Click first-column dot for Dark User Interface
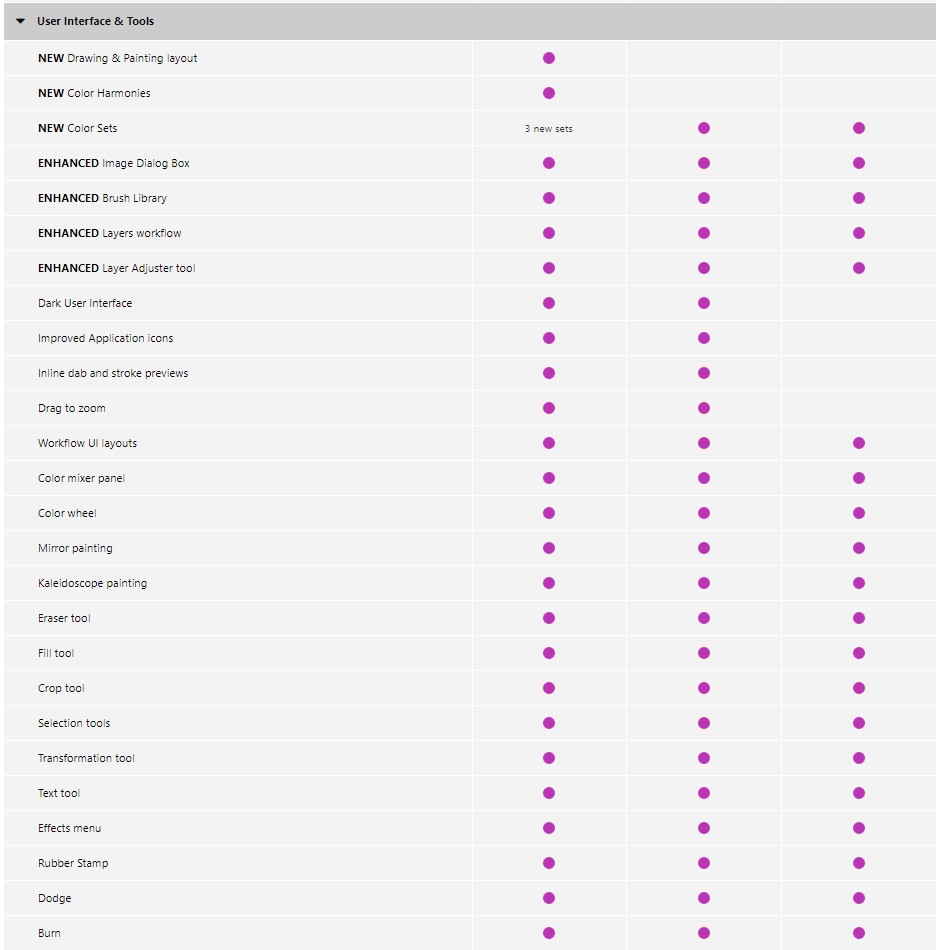Viewport: 941px width, 950px height. coord(549,303)
